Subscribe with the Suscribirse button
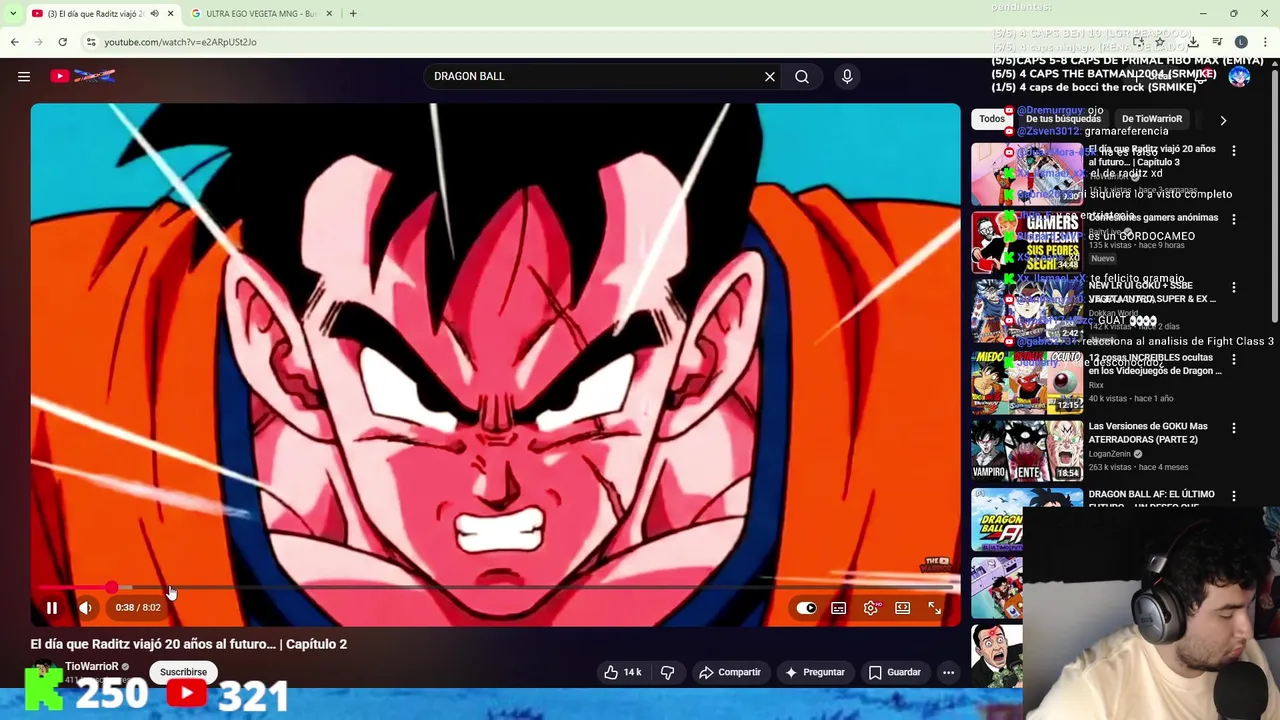 183,672
